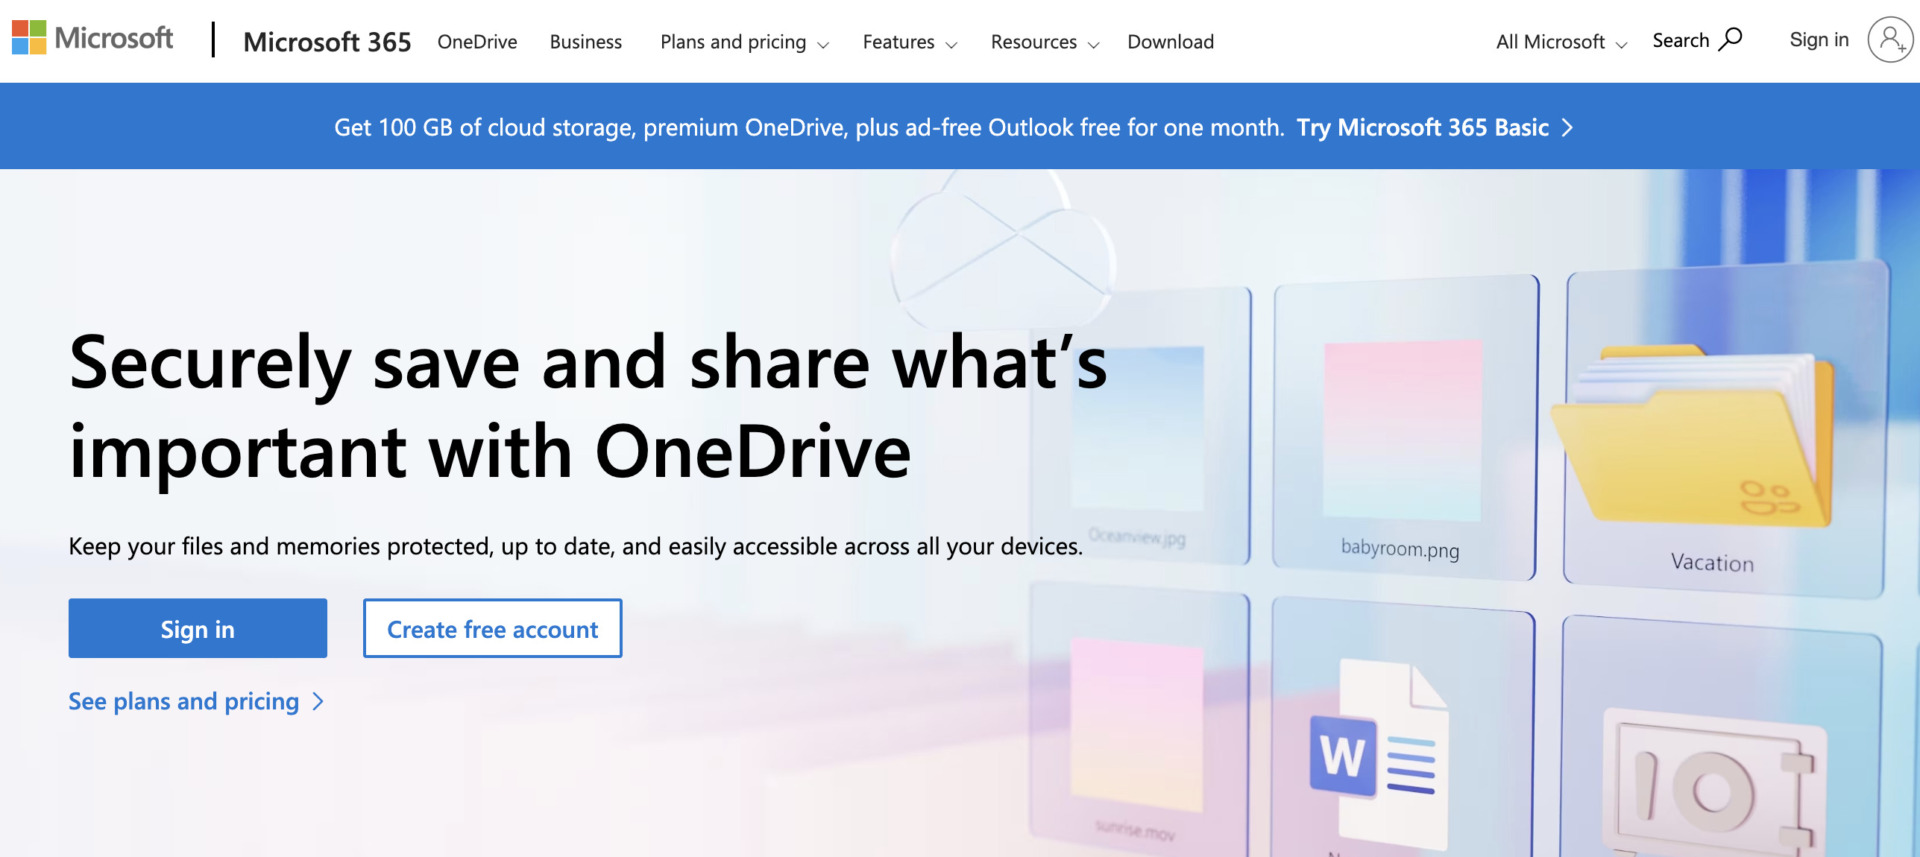This screenshot has width=1920, height=857.
Task: Click the sunrise.mov file tile
Action: 1138,720
